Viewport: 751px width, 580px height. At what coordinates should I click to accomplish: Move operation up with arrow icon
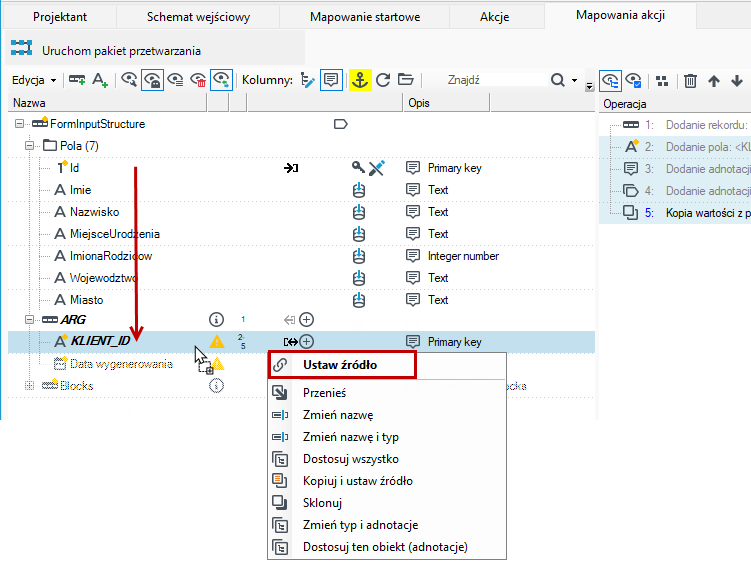click(x=714, y=81)
